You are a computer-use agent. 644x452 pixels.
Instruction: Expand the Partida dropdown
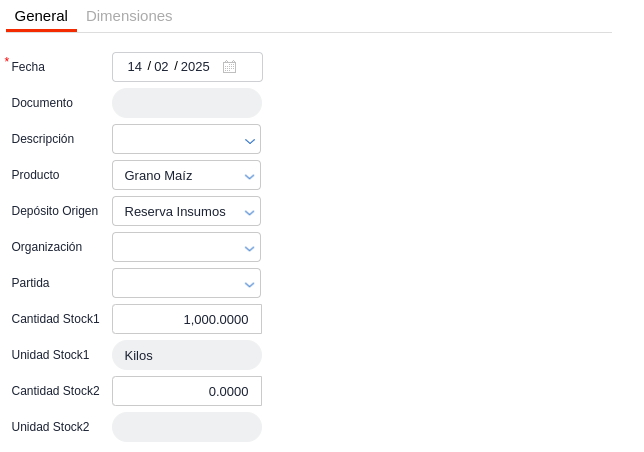point(249,284)
